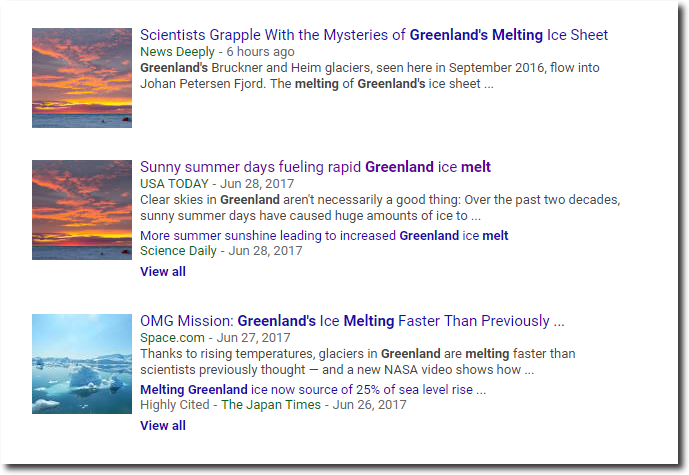Click the 'Jun 27, 2017' date by Space.com

pyautogui.click(x=254, y=337)
